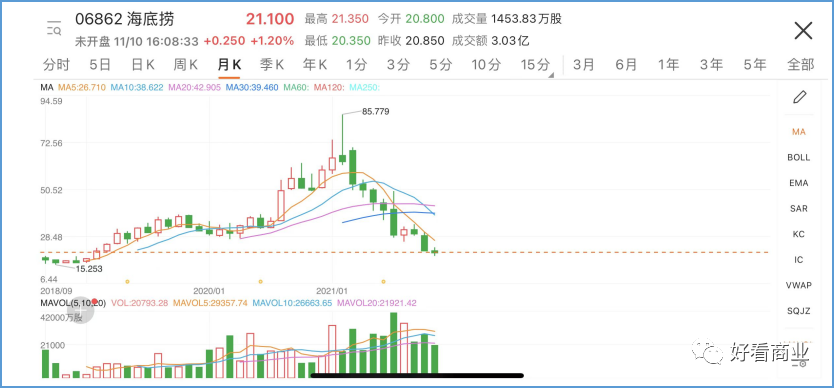
Task: Show the full range with 全部
Action: coord(801,65)
